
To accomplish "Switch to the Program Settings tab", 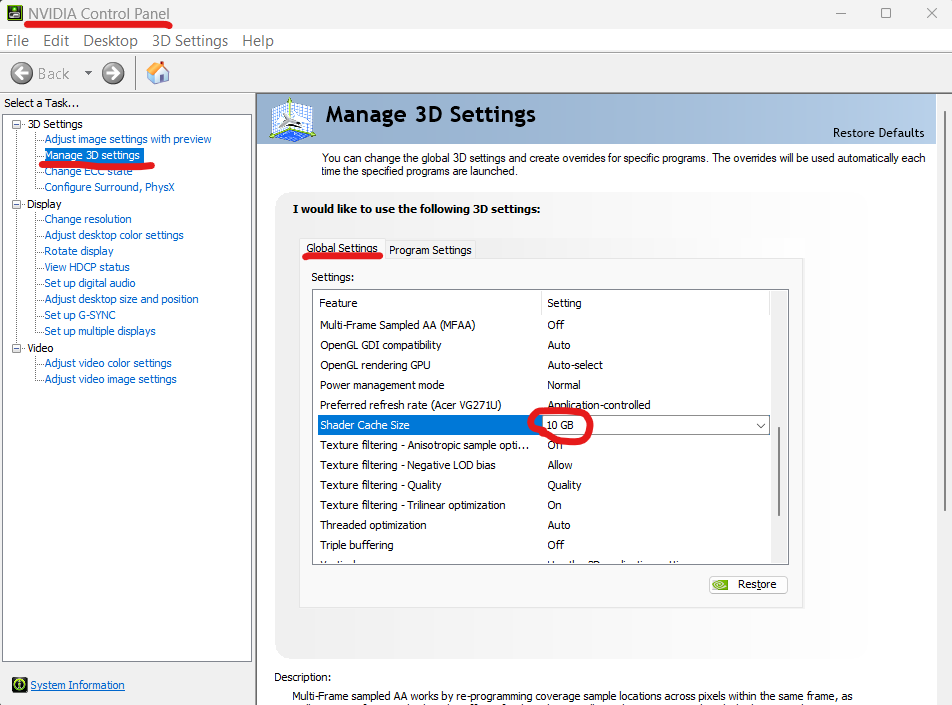I will 430,250.
